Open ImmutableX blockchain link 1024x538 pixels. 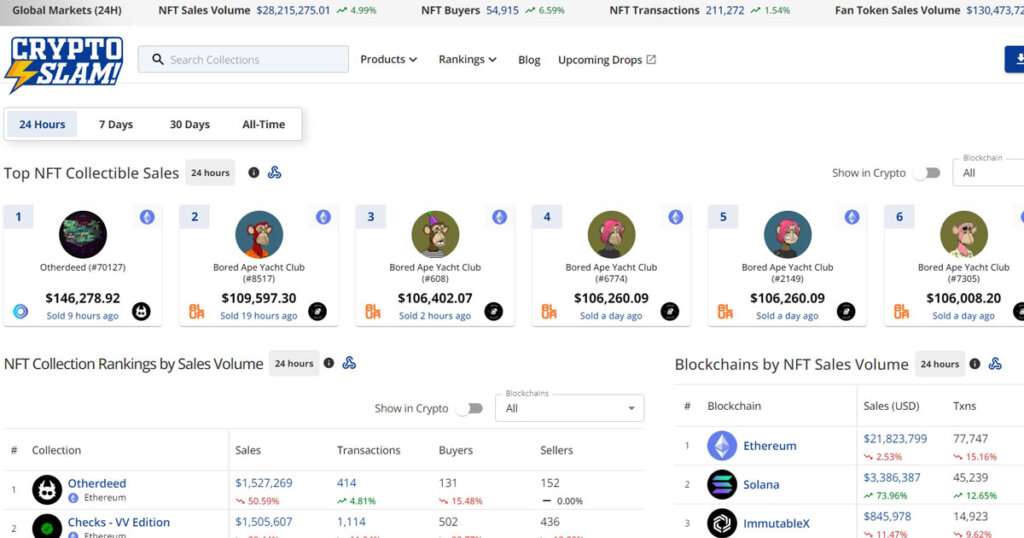click(776, 524)
